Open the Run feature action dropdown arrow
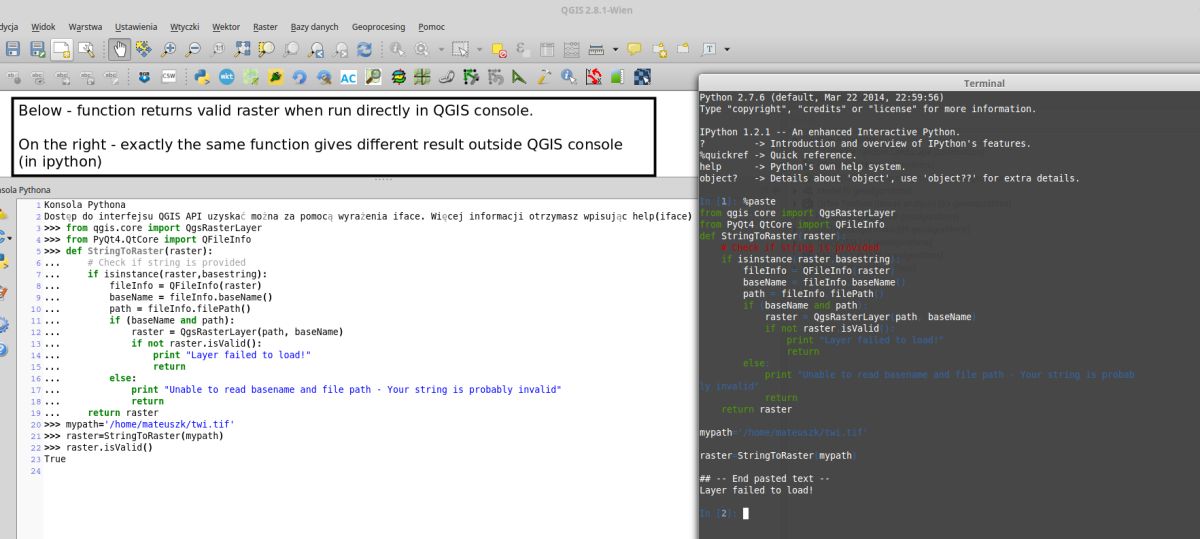1200x539 pixels. tap(441, 49)
